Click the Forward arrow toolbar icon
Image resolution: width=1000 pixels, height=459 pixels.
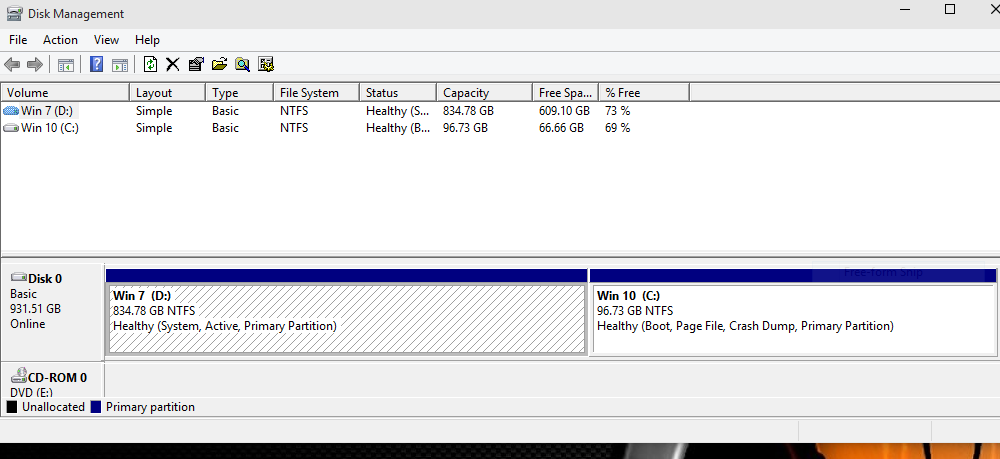pos(35,64)
